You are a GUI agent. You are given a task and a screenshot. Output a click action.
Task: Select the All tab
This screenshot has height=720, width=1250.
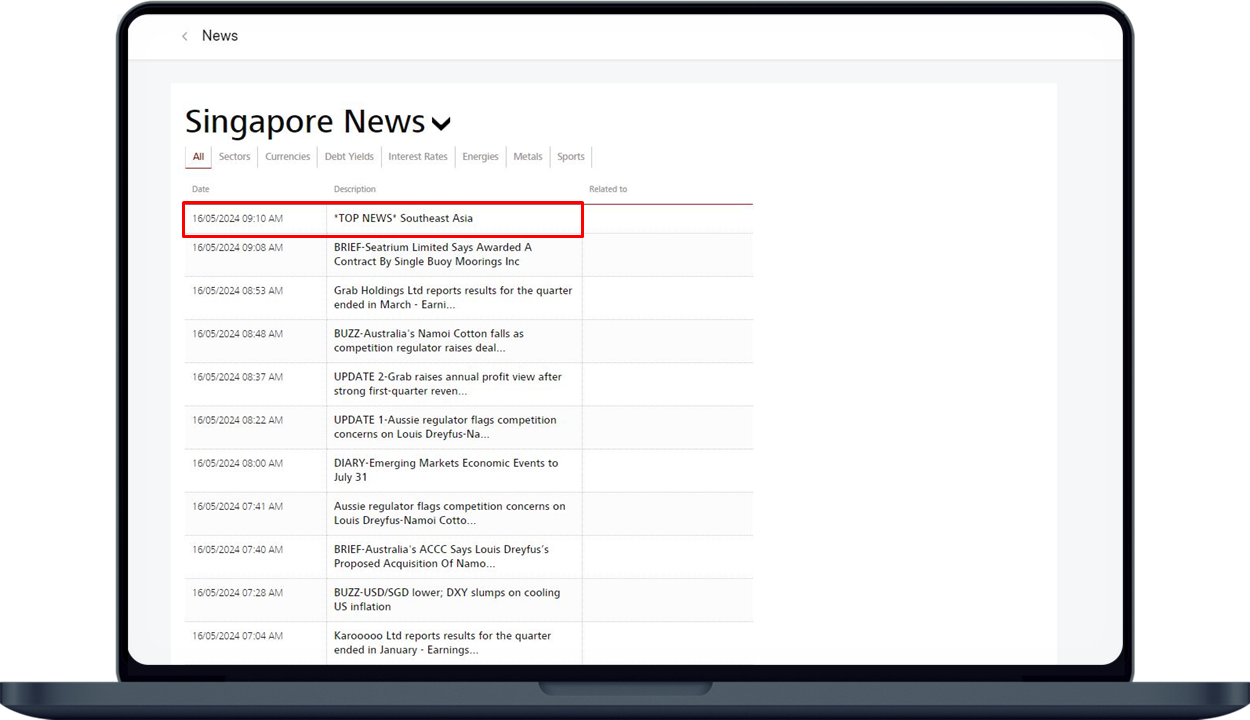[198, 157]
